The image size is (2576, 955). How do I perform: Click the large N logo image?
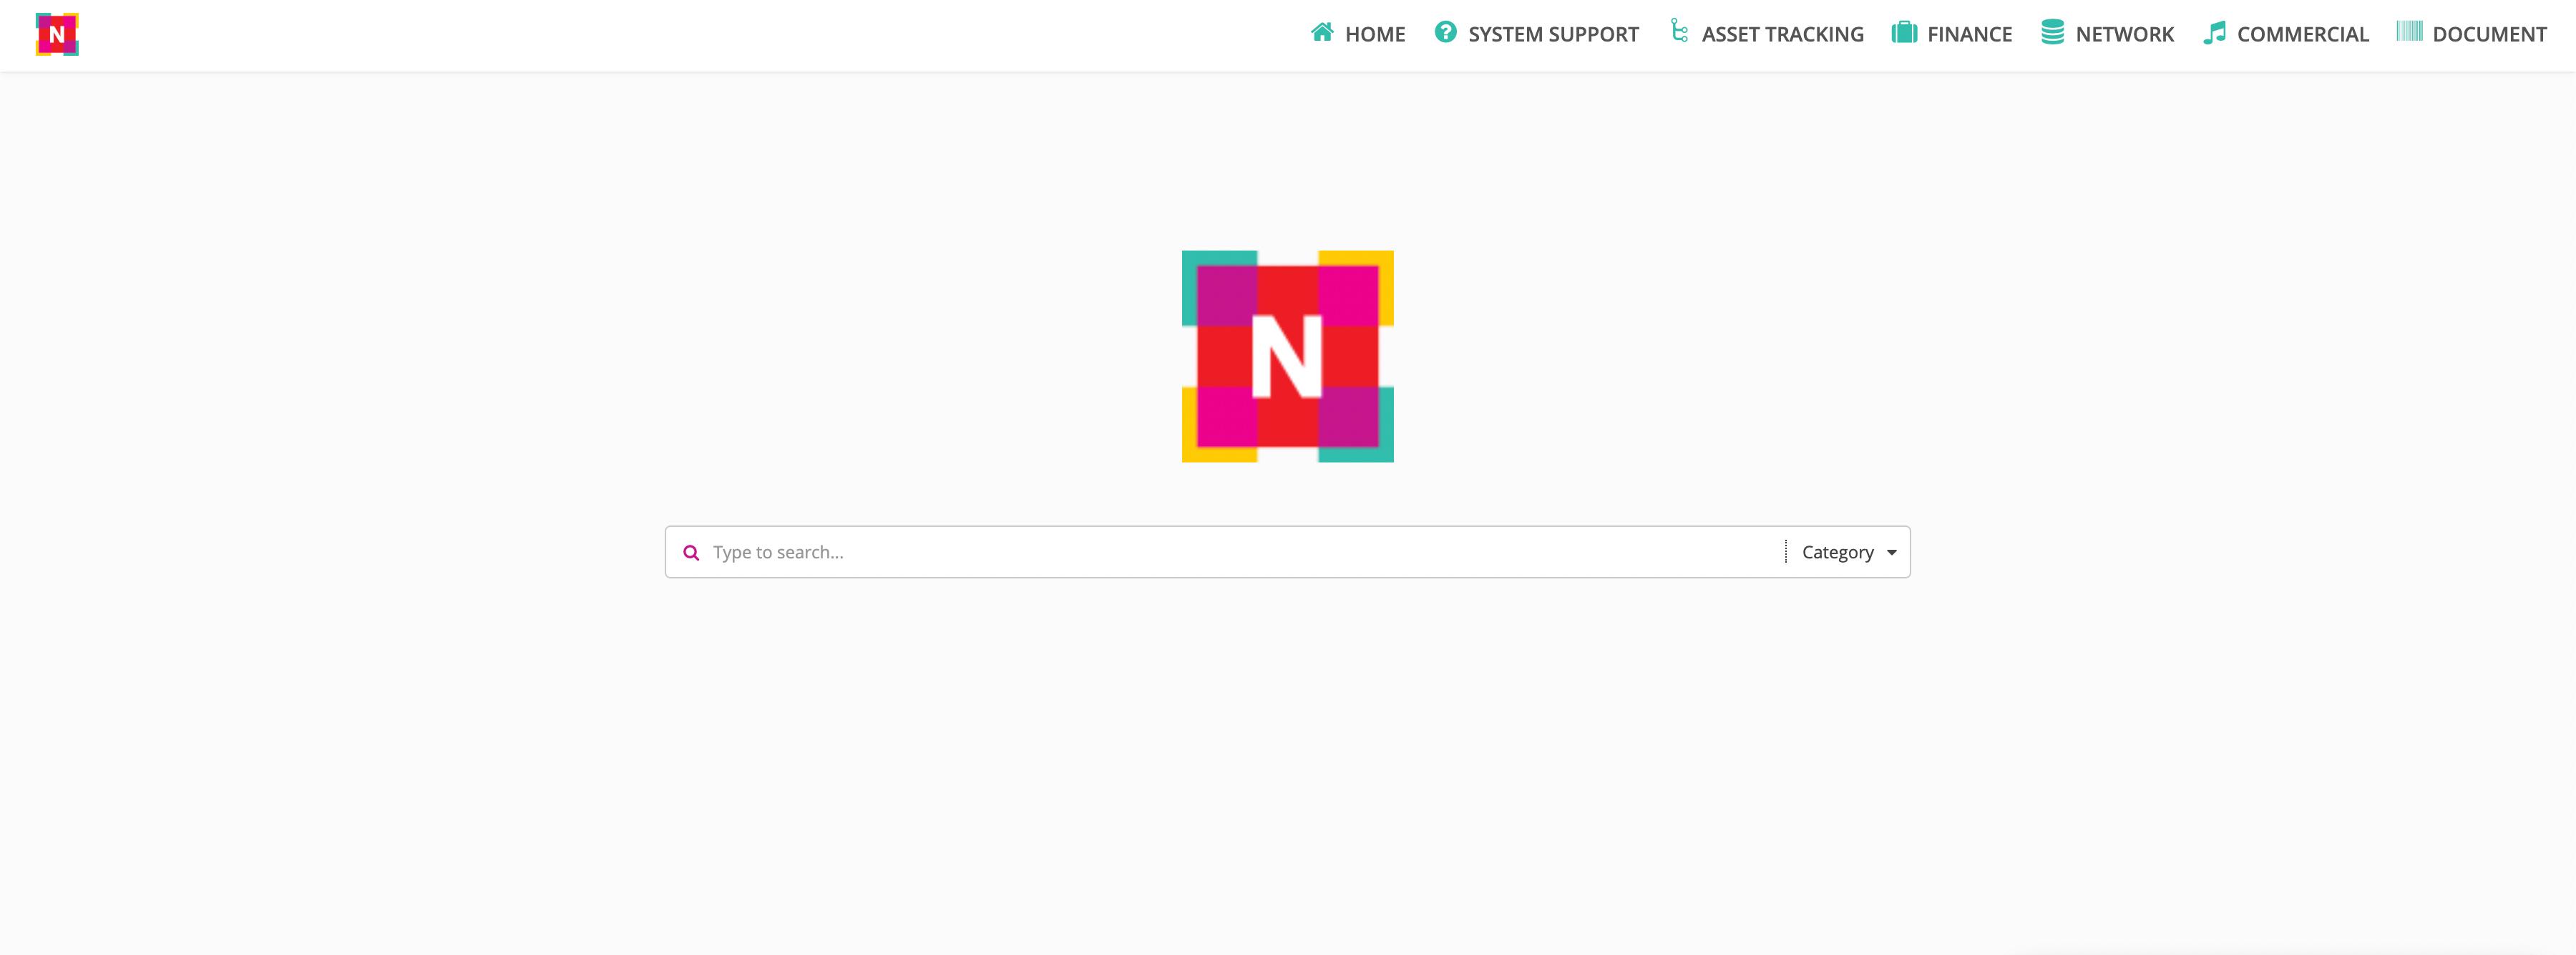[1287, 357]
